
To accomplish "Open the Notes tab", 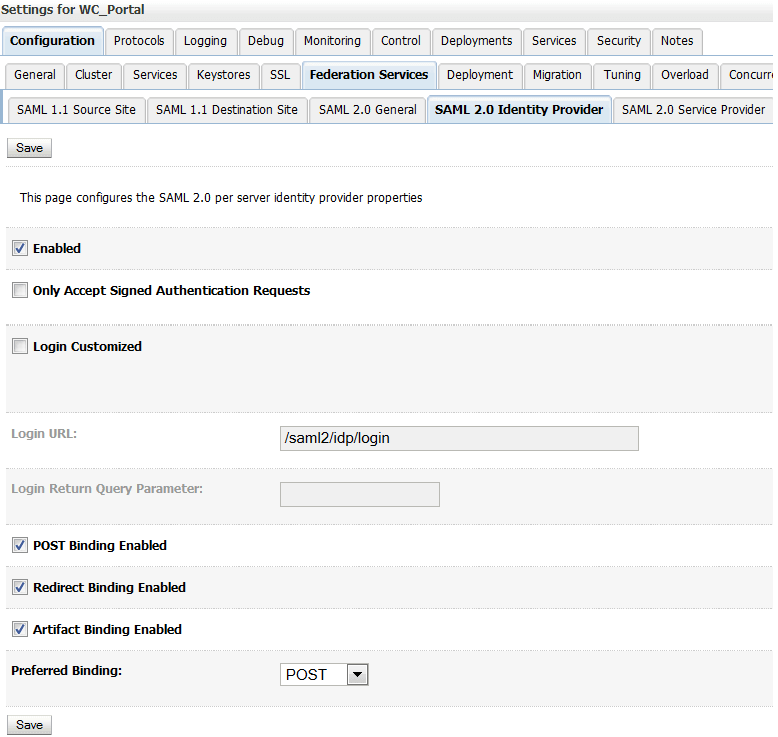I will [x=677, y=41].
